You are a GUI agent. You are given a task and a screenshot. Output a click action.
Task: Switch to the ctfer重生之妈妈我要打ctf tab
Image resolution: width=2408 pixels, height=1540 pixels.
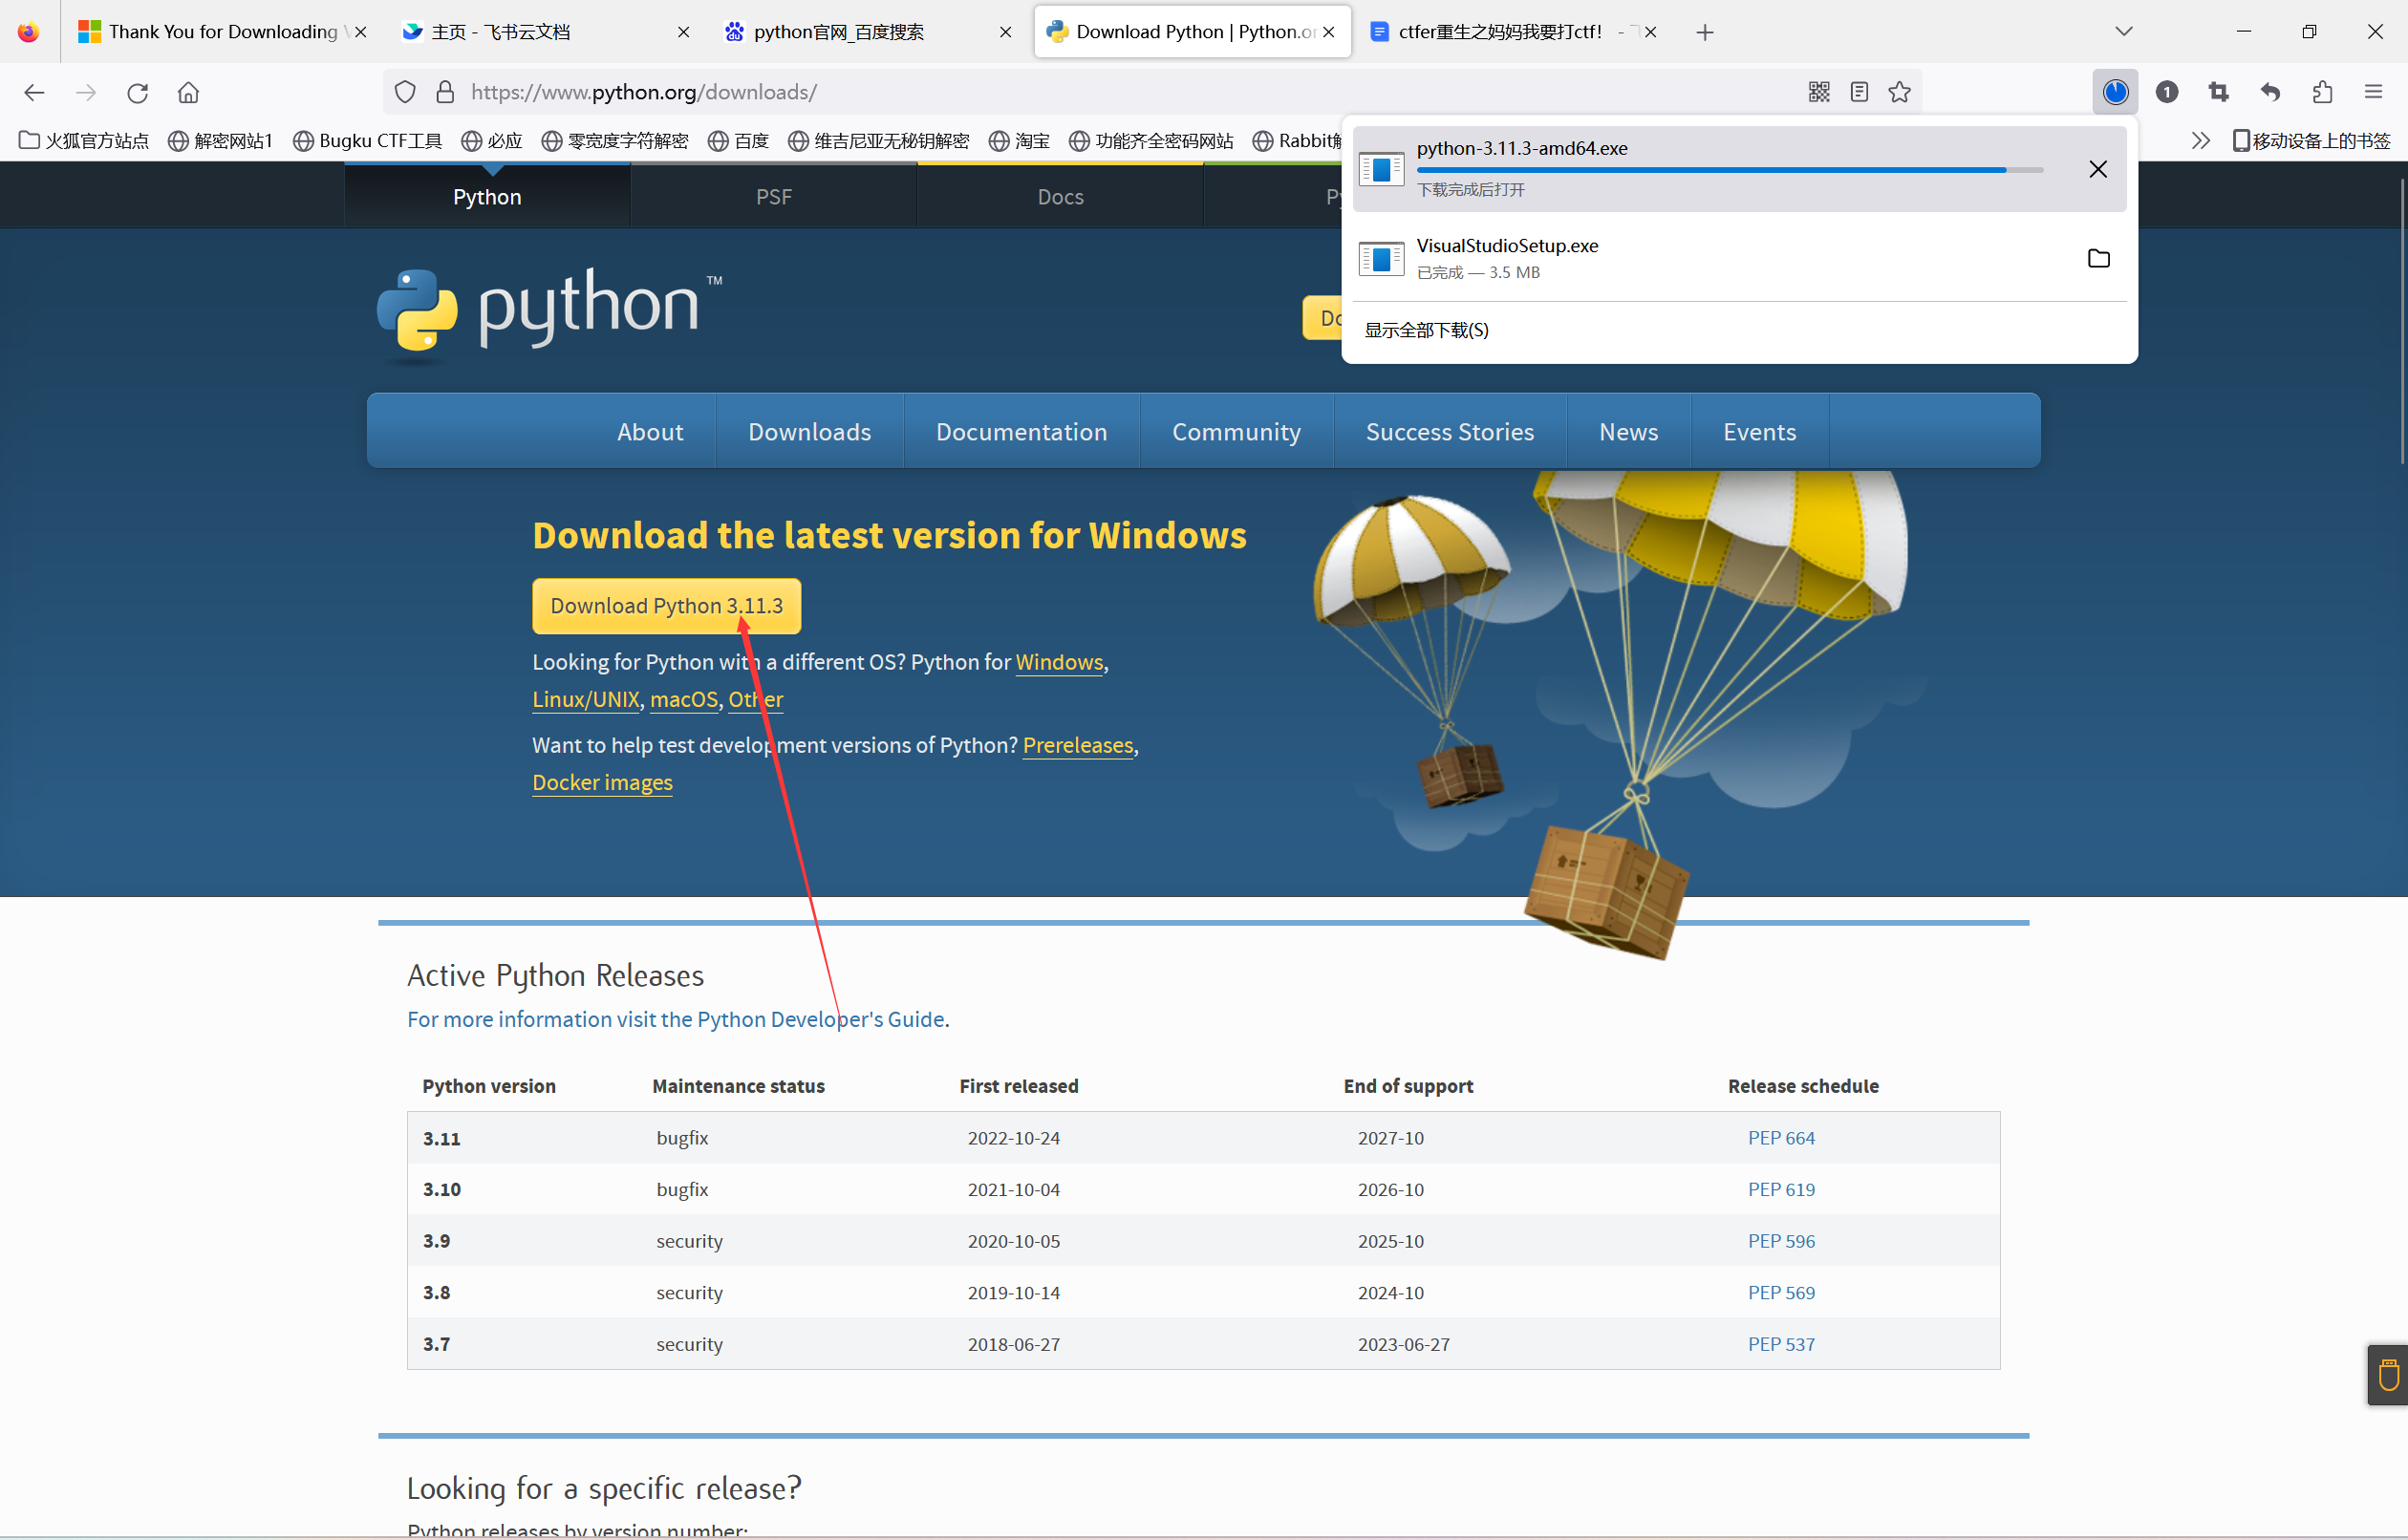click(x=1512, y=32)
